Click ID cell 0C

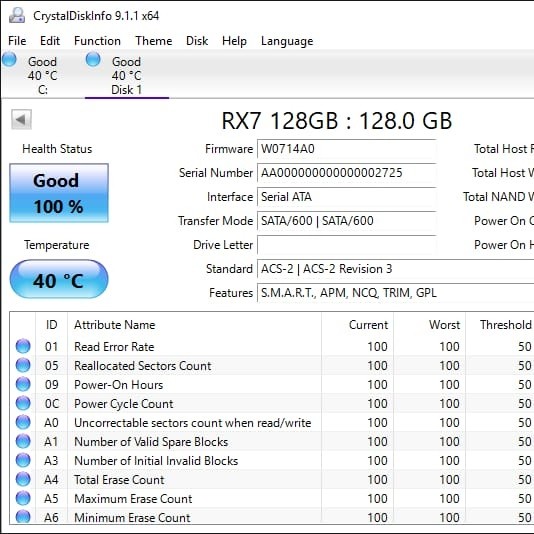(51, 404)
